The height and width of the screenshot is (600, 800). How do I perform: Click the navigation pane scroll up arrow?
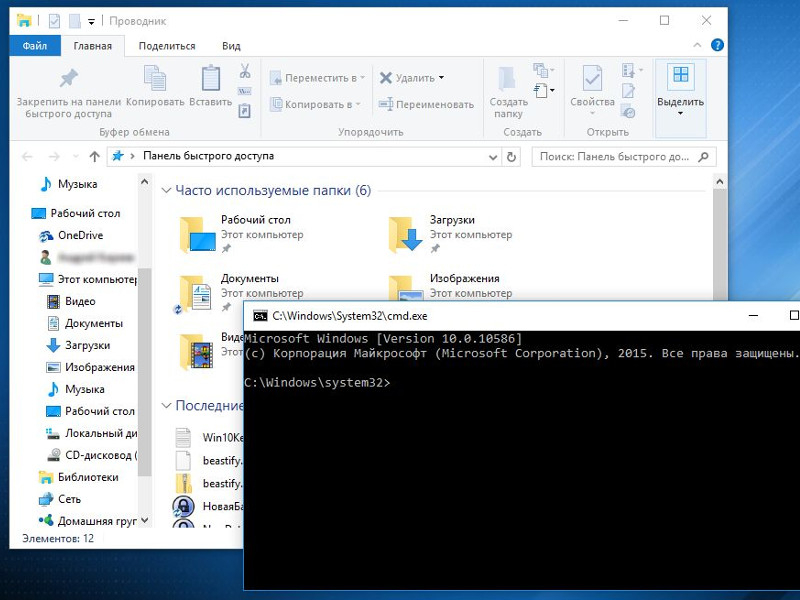pyautogui.click(x=144, y=181)
